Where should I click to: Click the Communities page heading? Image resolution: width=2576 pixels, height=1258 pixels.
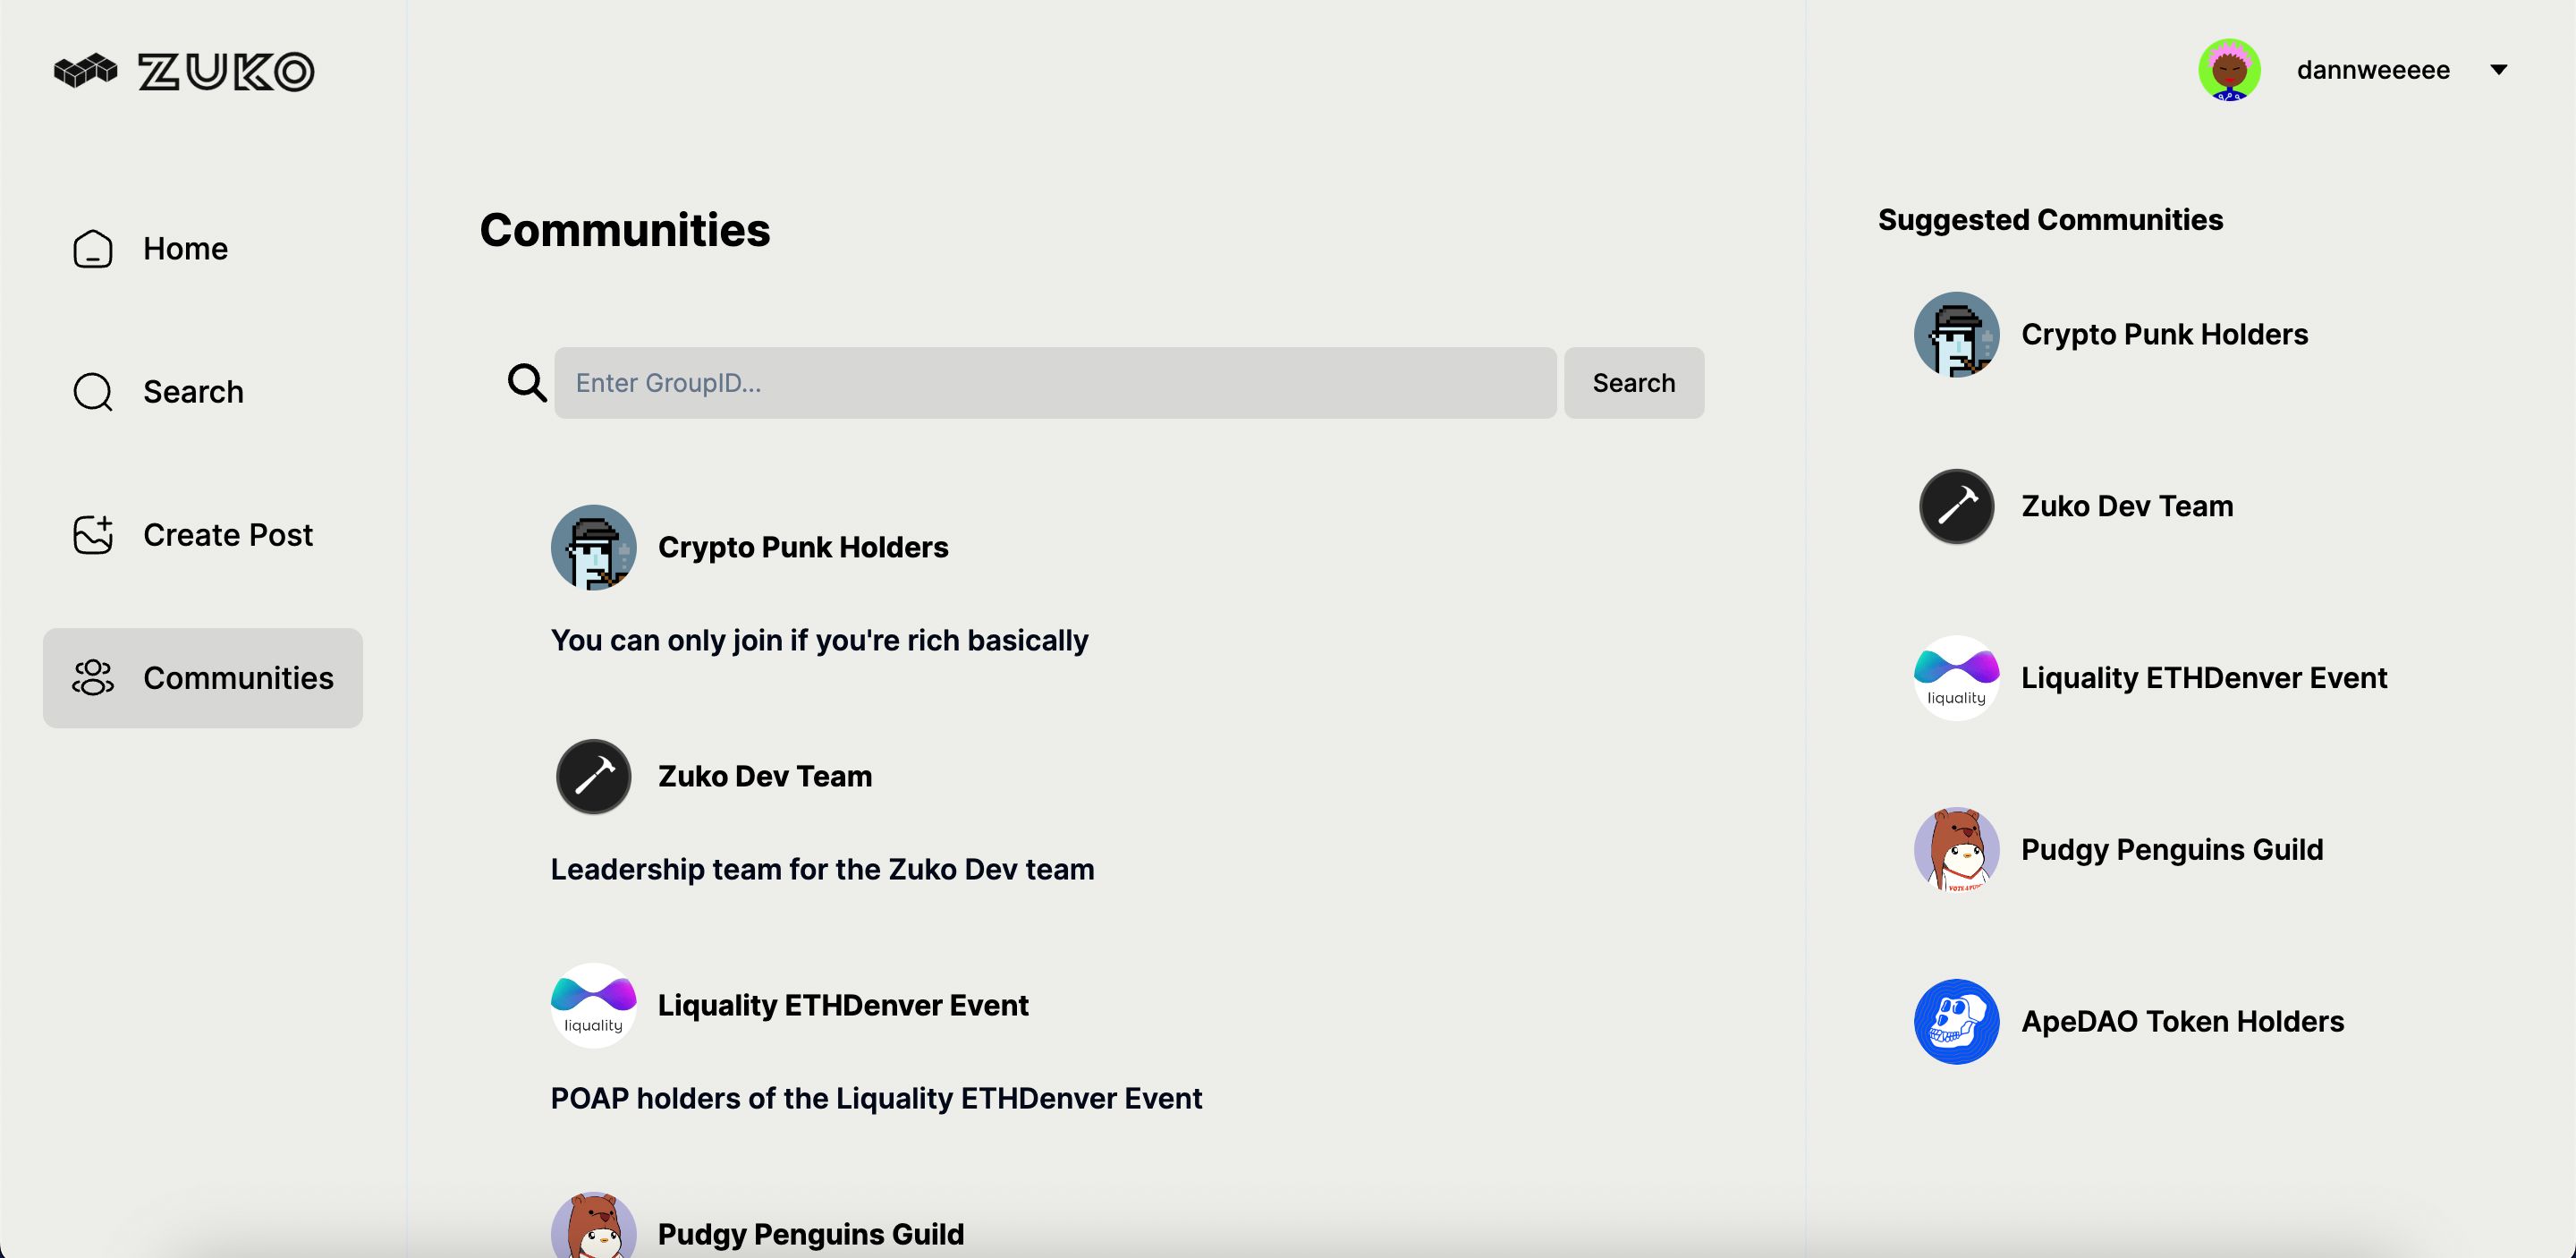[625, 231]
